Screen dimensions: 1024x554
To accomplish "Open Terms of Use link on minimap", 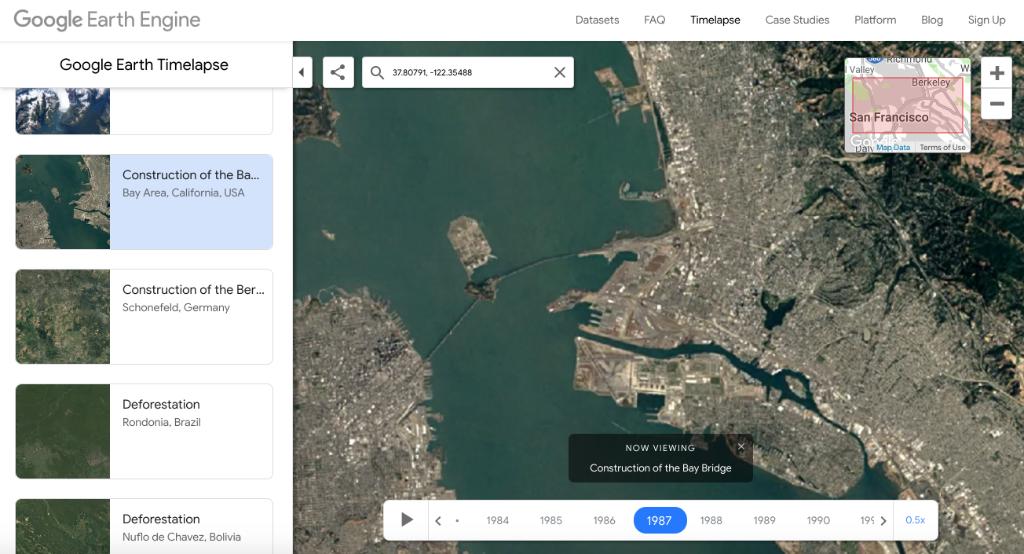I will 942,148.
